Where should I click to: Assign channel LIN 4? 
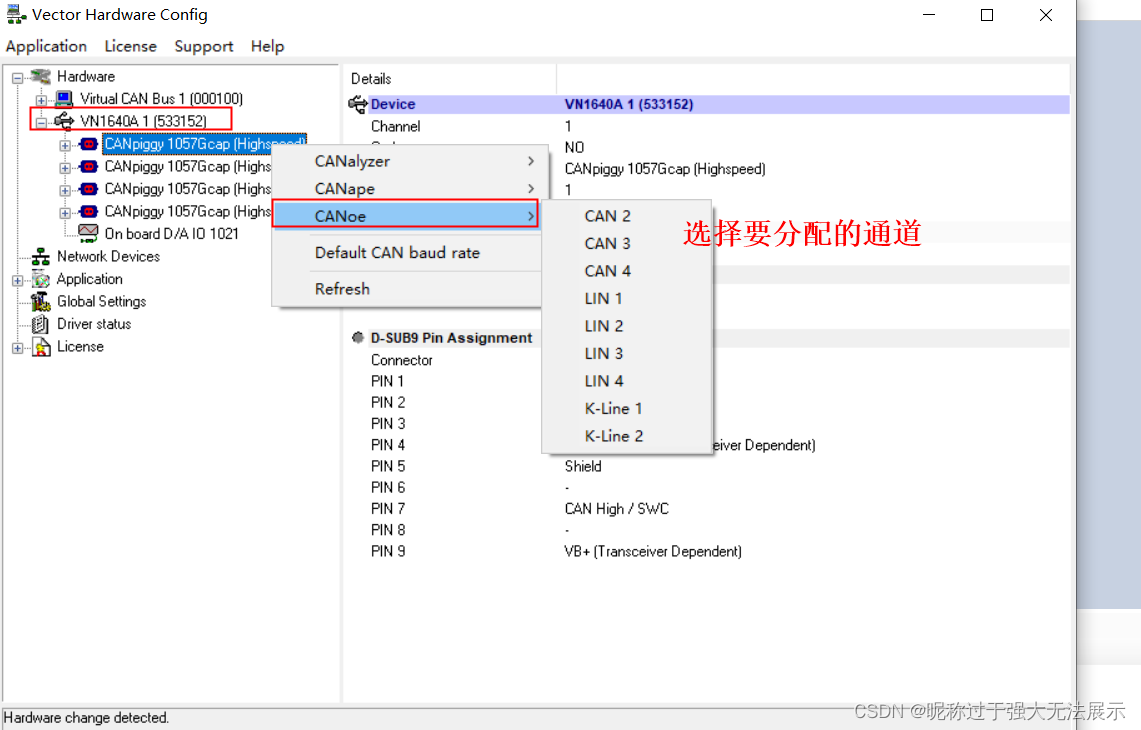tap(627, 381)
